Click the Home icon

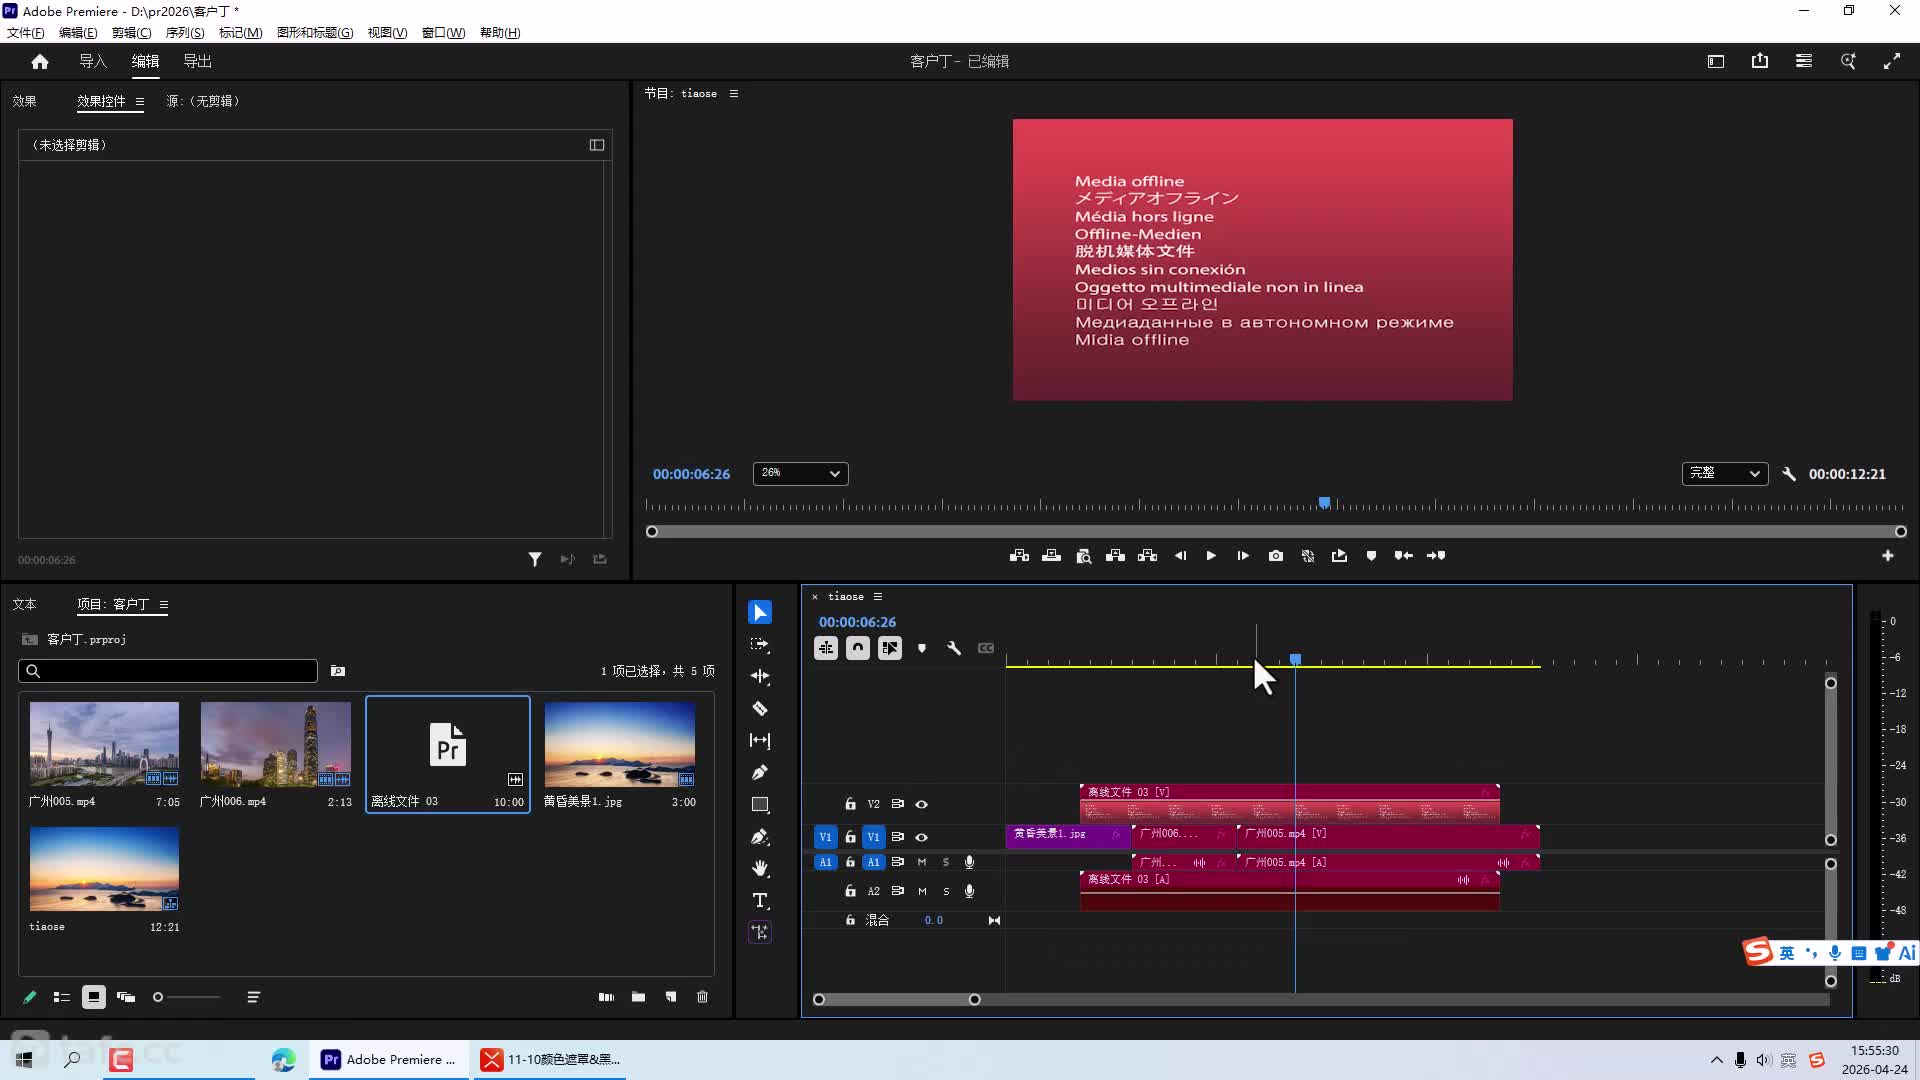pyautogui.click(x=40, y=62)
